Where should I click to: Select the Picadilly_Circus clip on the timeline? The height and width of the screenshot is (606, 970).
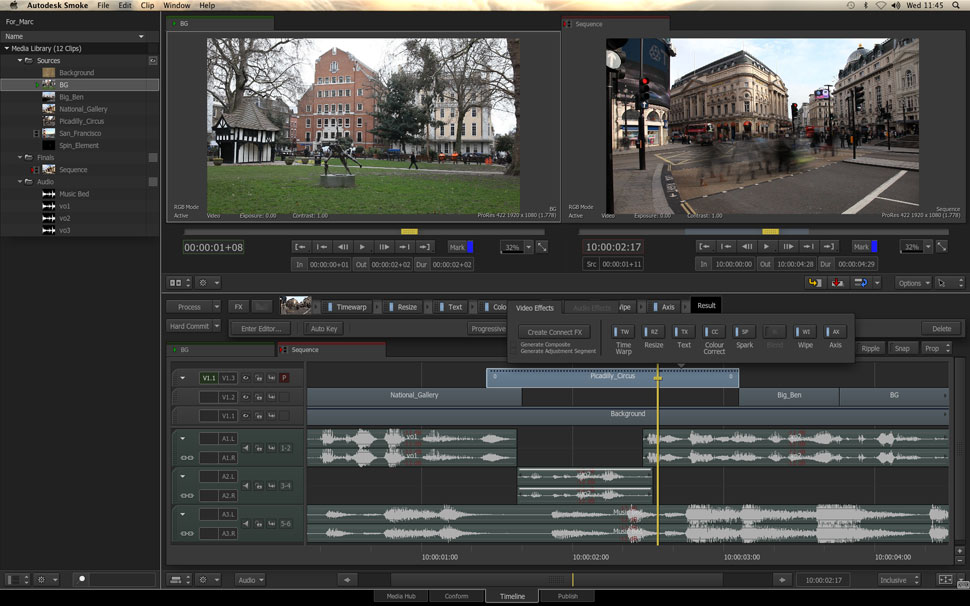612,377
